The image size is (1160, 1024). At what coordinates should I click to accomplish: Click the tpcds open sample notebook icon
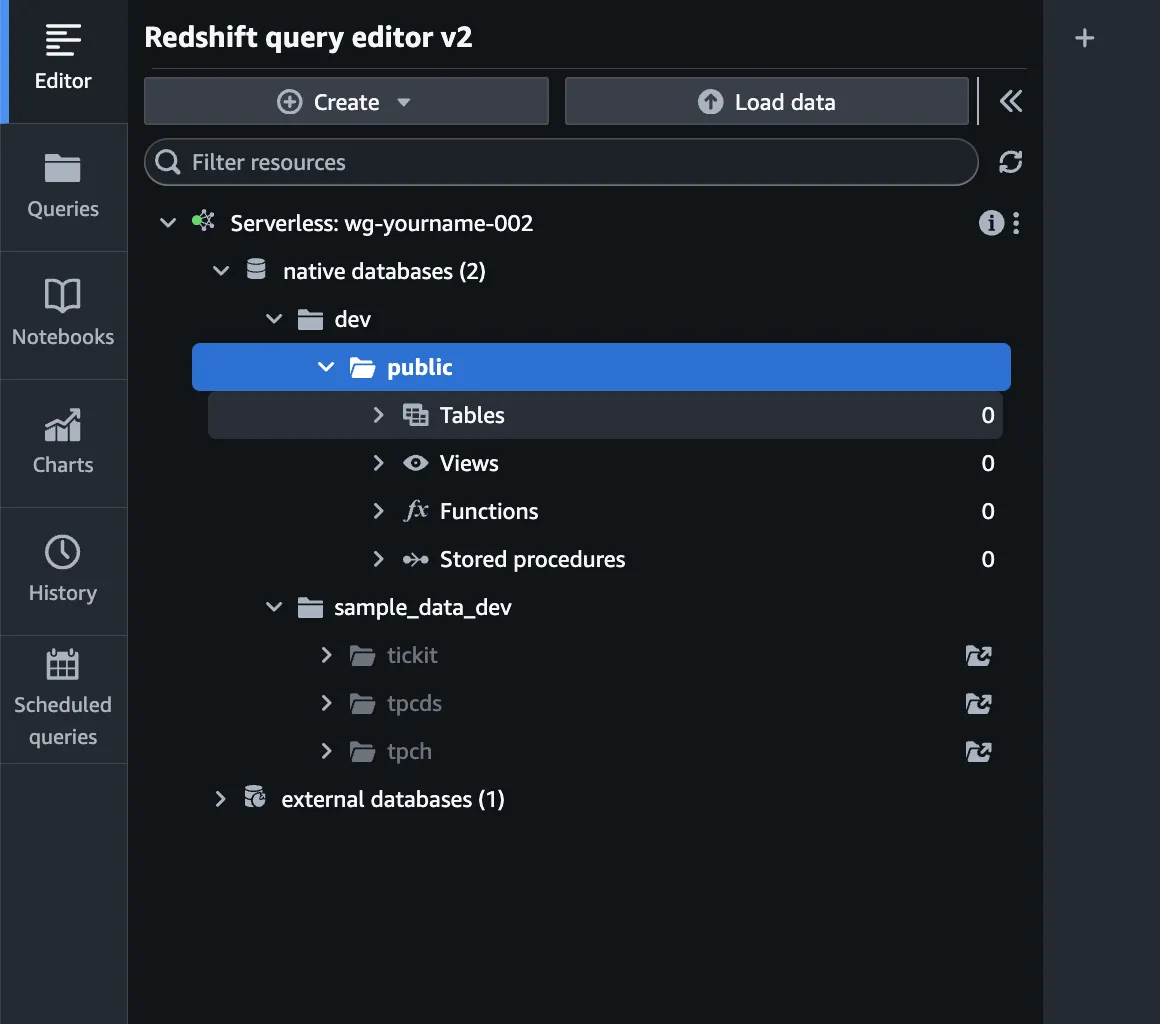tap(978, 704)
